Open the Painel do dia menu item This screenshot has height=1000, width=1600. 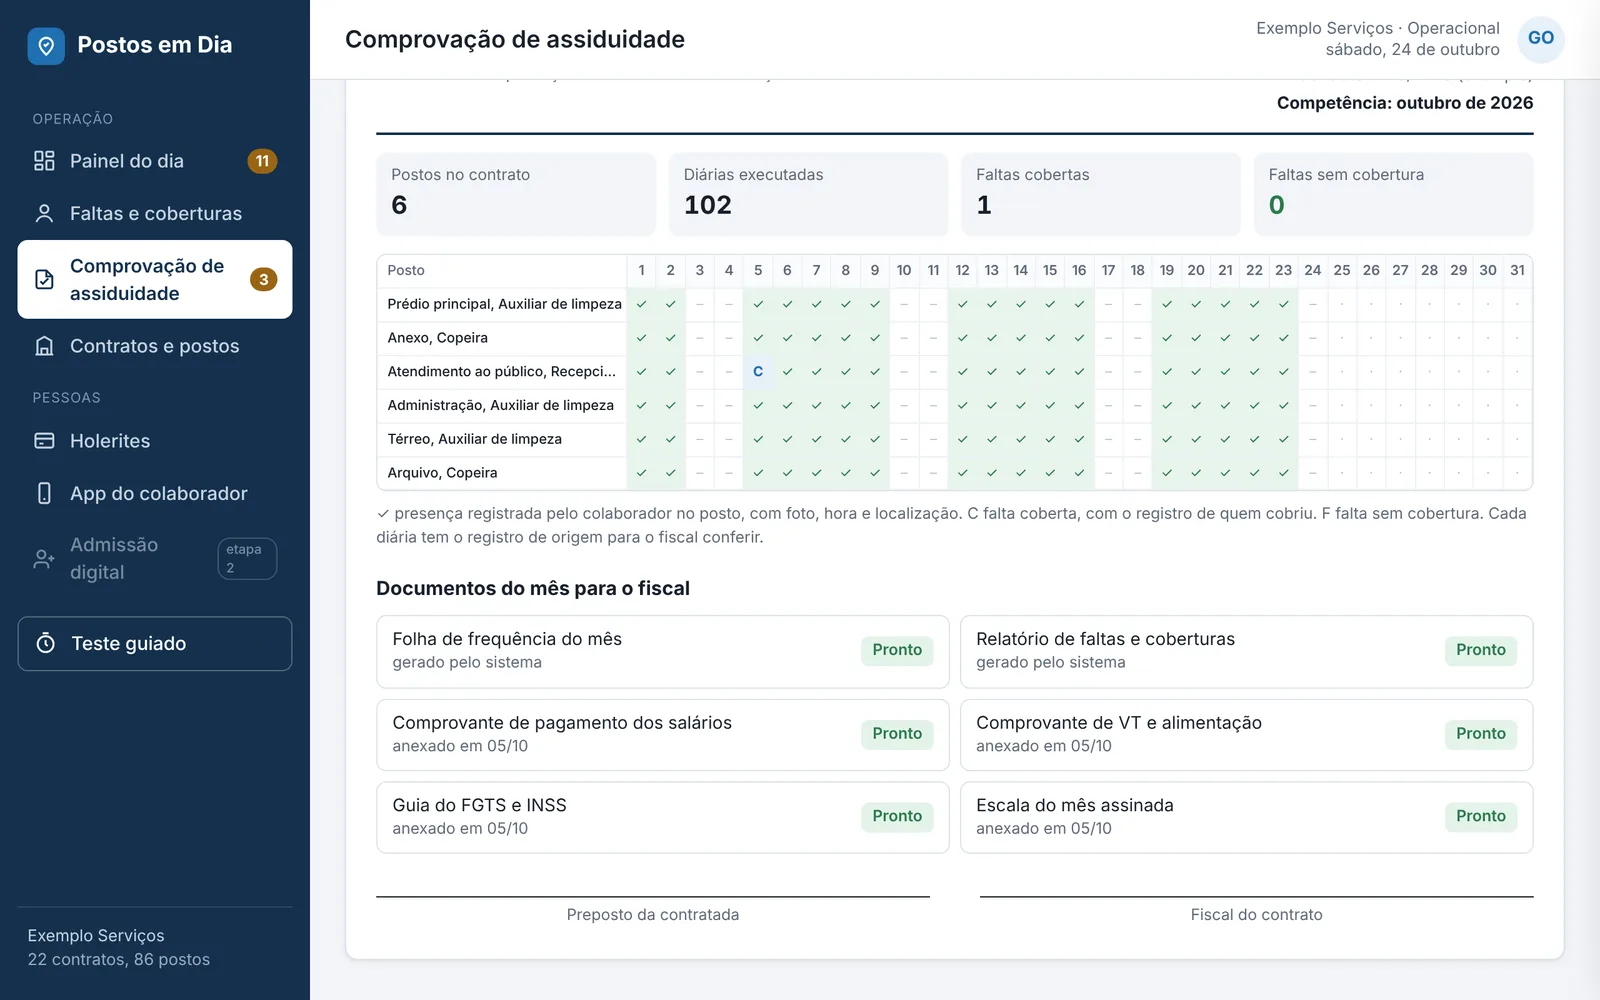click(155, 161)
